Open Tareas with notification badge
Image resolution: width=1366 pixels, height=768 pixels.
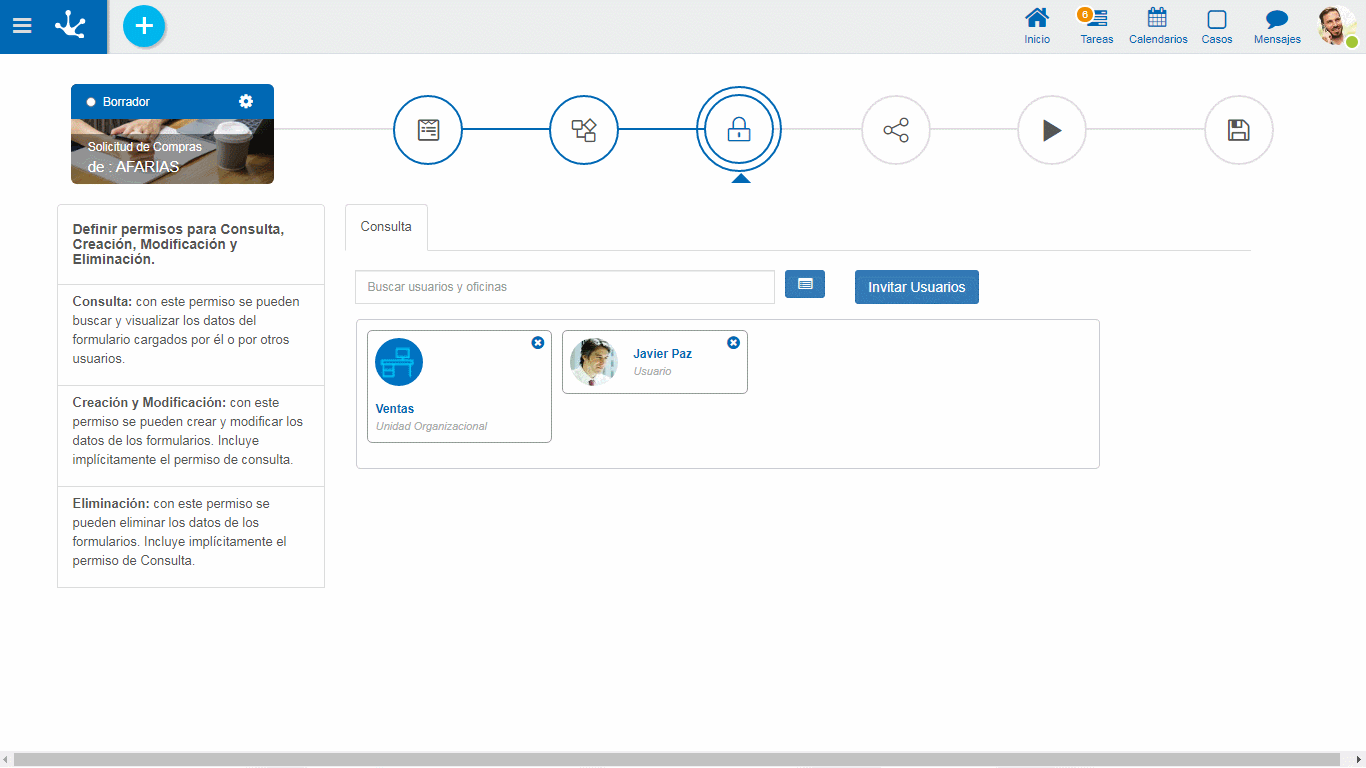tap(1096, 26)
